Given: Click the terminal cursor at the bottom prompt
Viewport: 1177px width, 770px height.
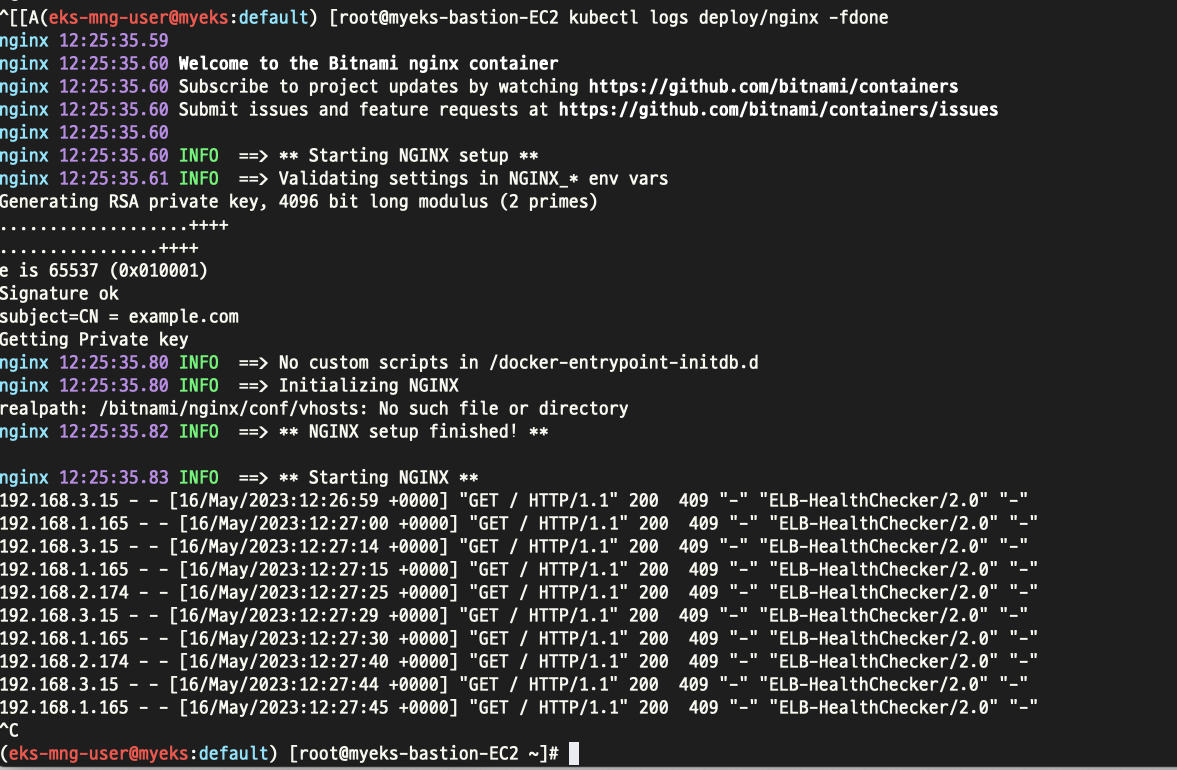Looking at the screenshot, I should tap(574, 753).
